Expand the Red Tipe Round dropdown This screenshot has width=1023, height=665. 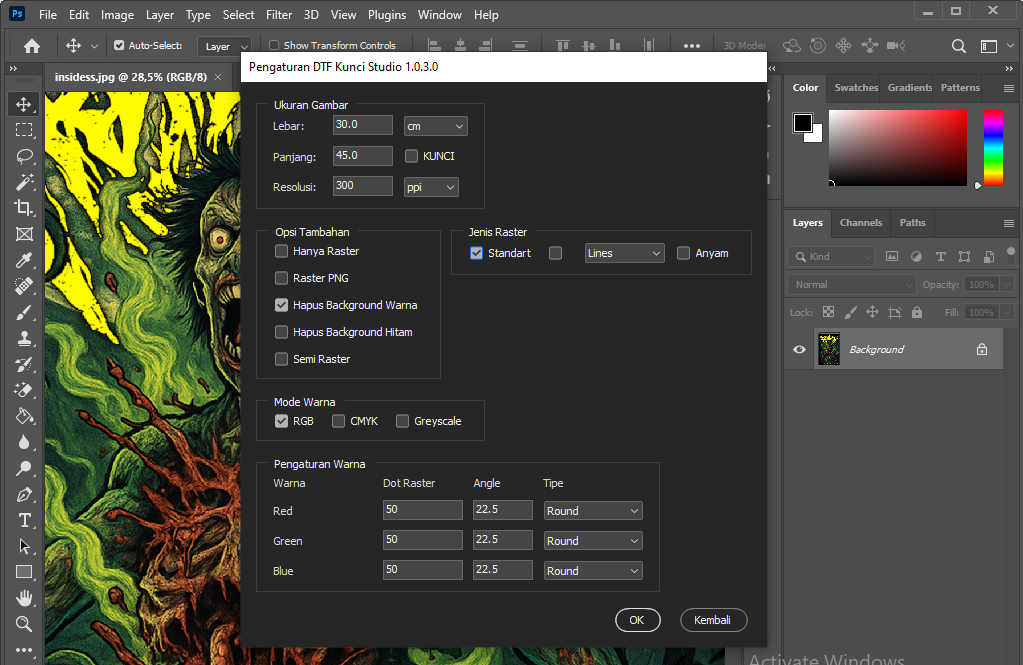[592, 511]
